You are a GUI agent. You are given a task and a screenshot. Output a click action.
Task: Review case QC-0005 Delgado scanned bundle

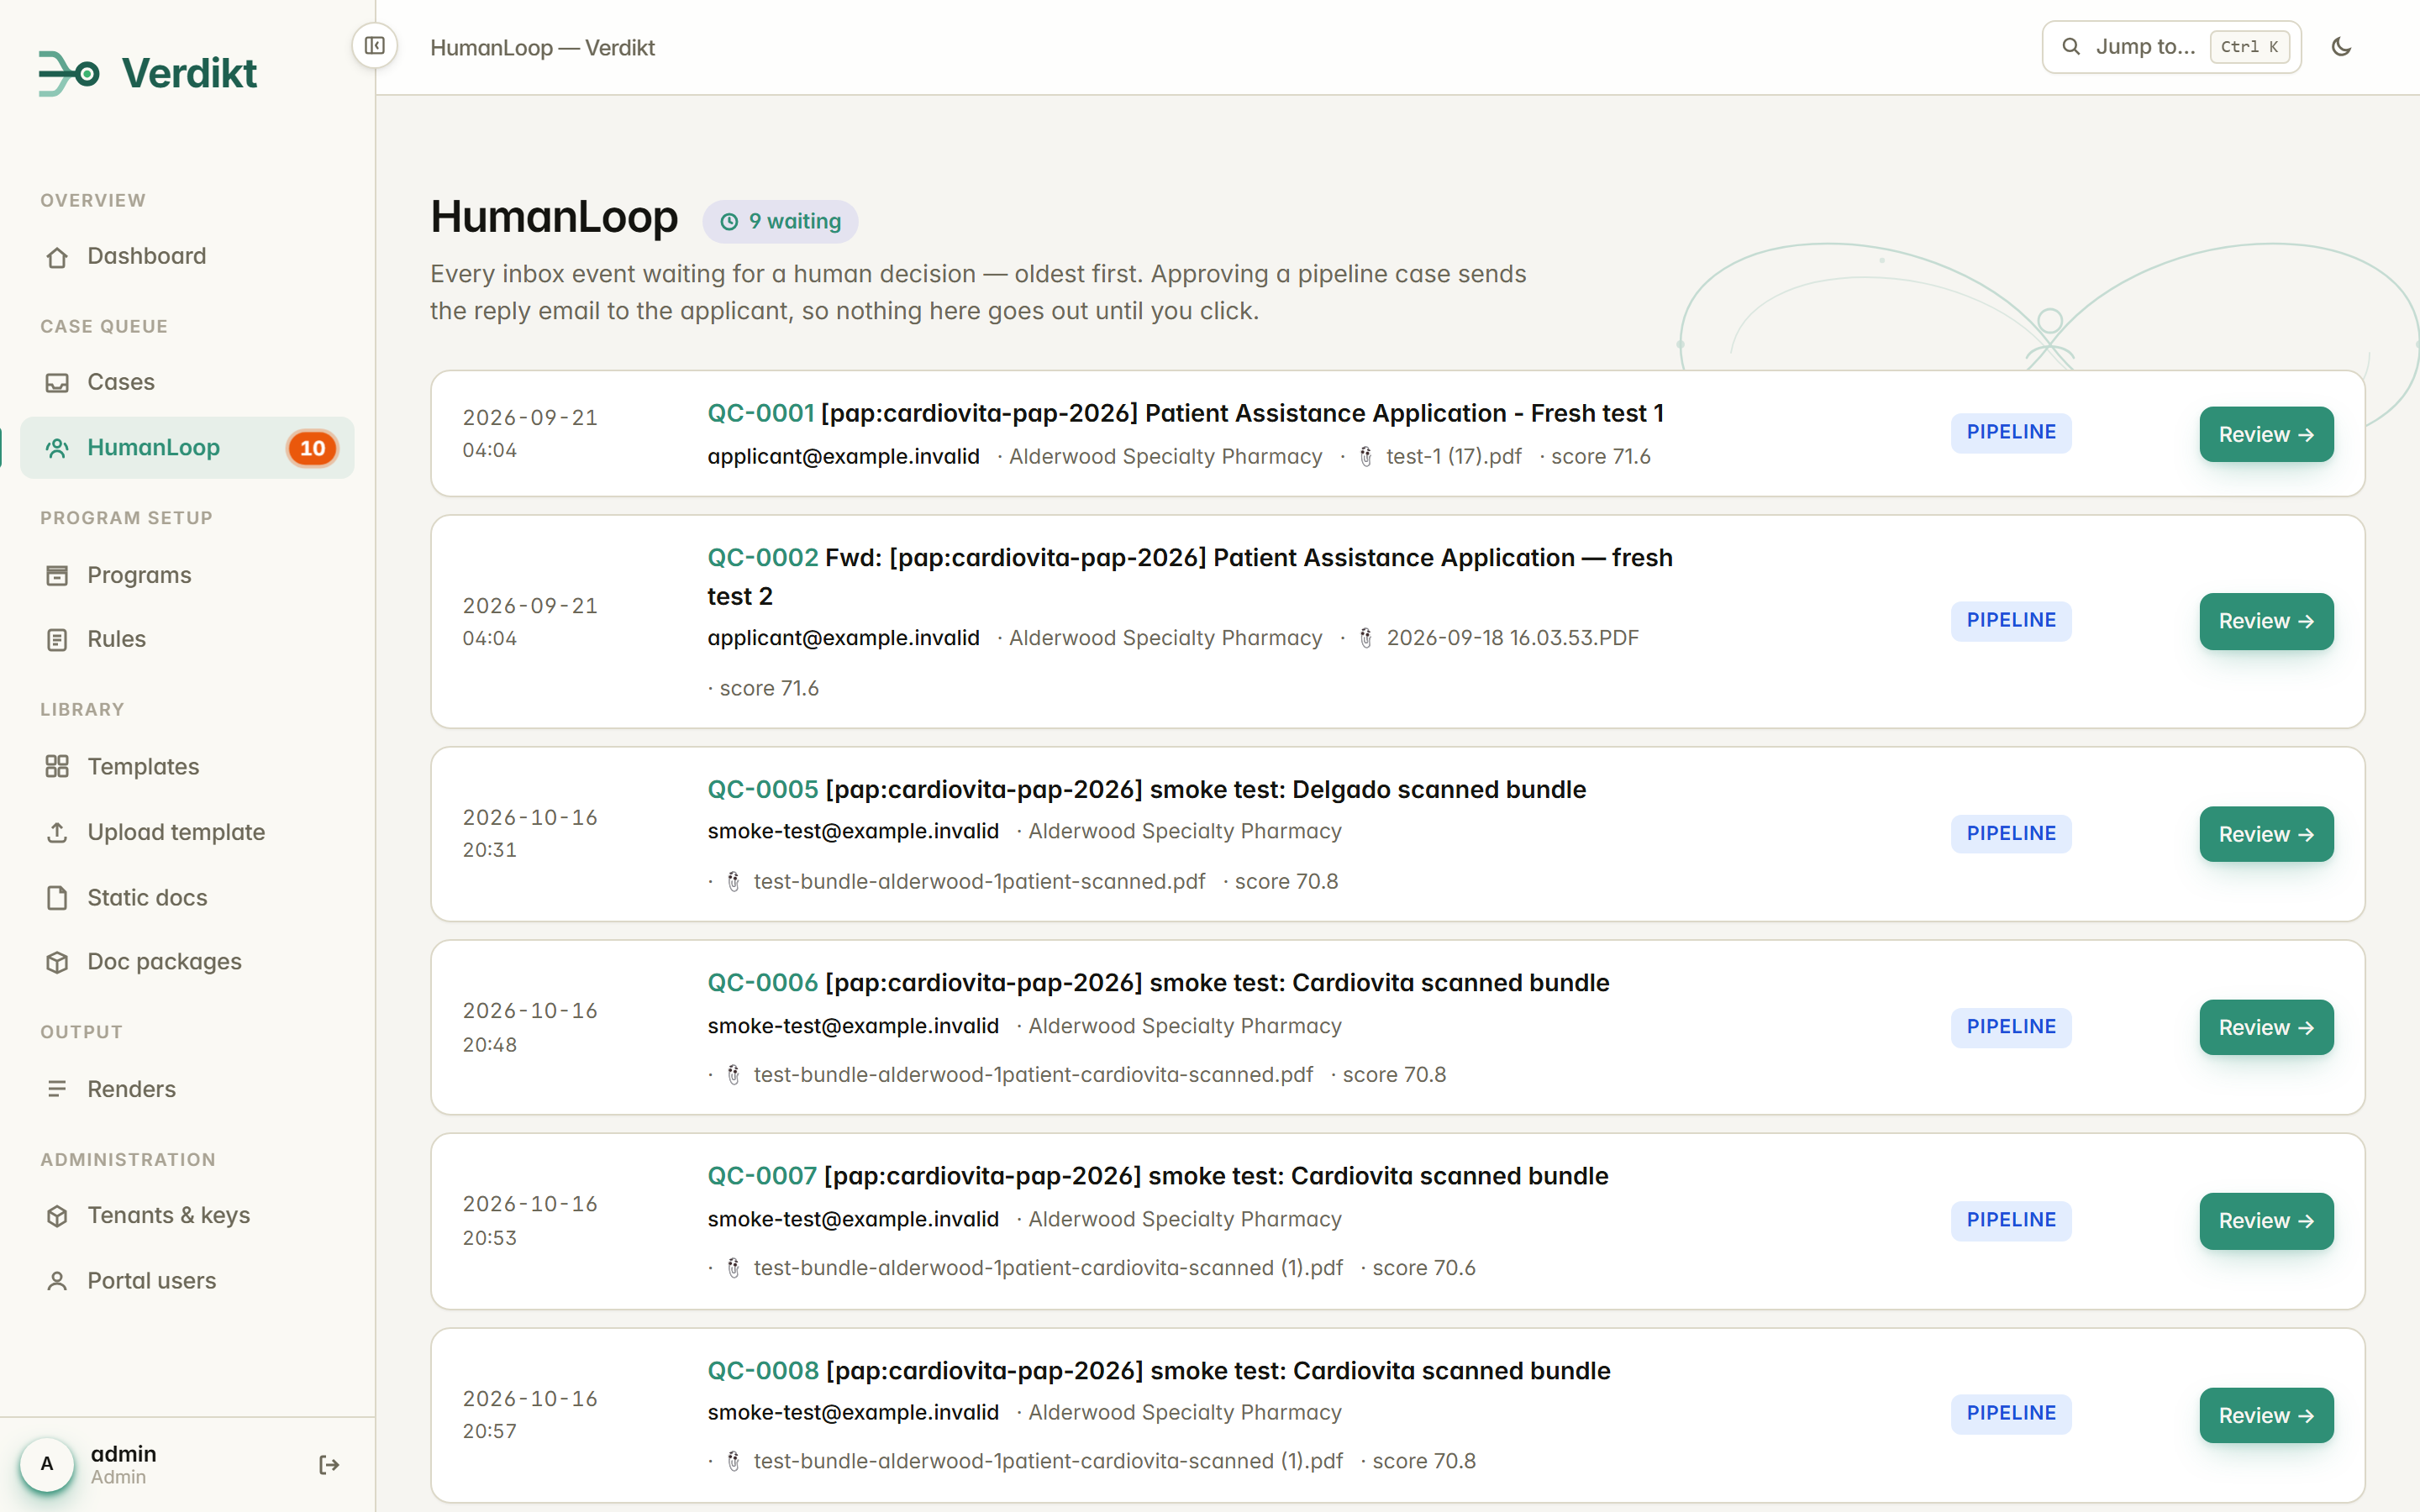tap(2266, 834)
